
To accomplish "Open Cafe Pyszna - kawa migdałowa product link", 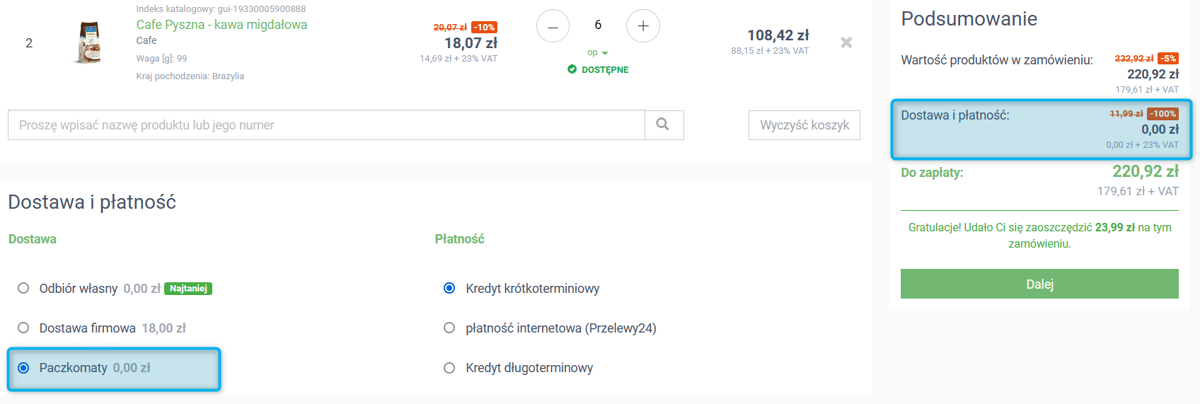I will pos(222,24).
